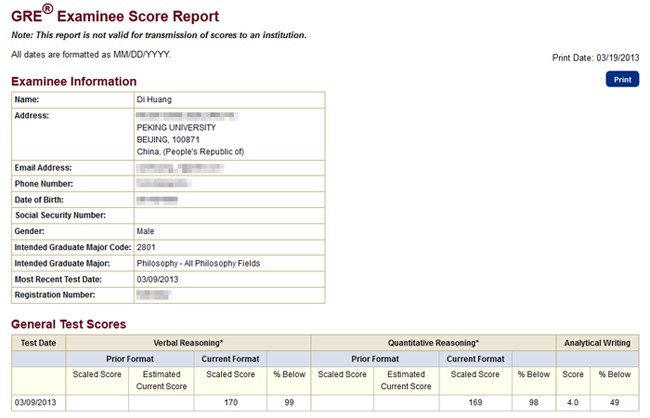This screenshot has height=418, width=650.
Task: Select 'China, (People's Republic of)' text
Action: (190, 152)
